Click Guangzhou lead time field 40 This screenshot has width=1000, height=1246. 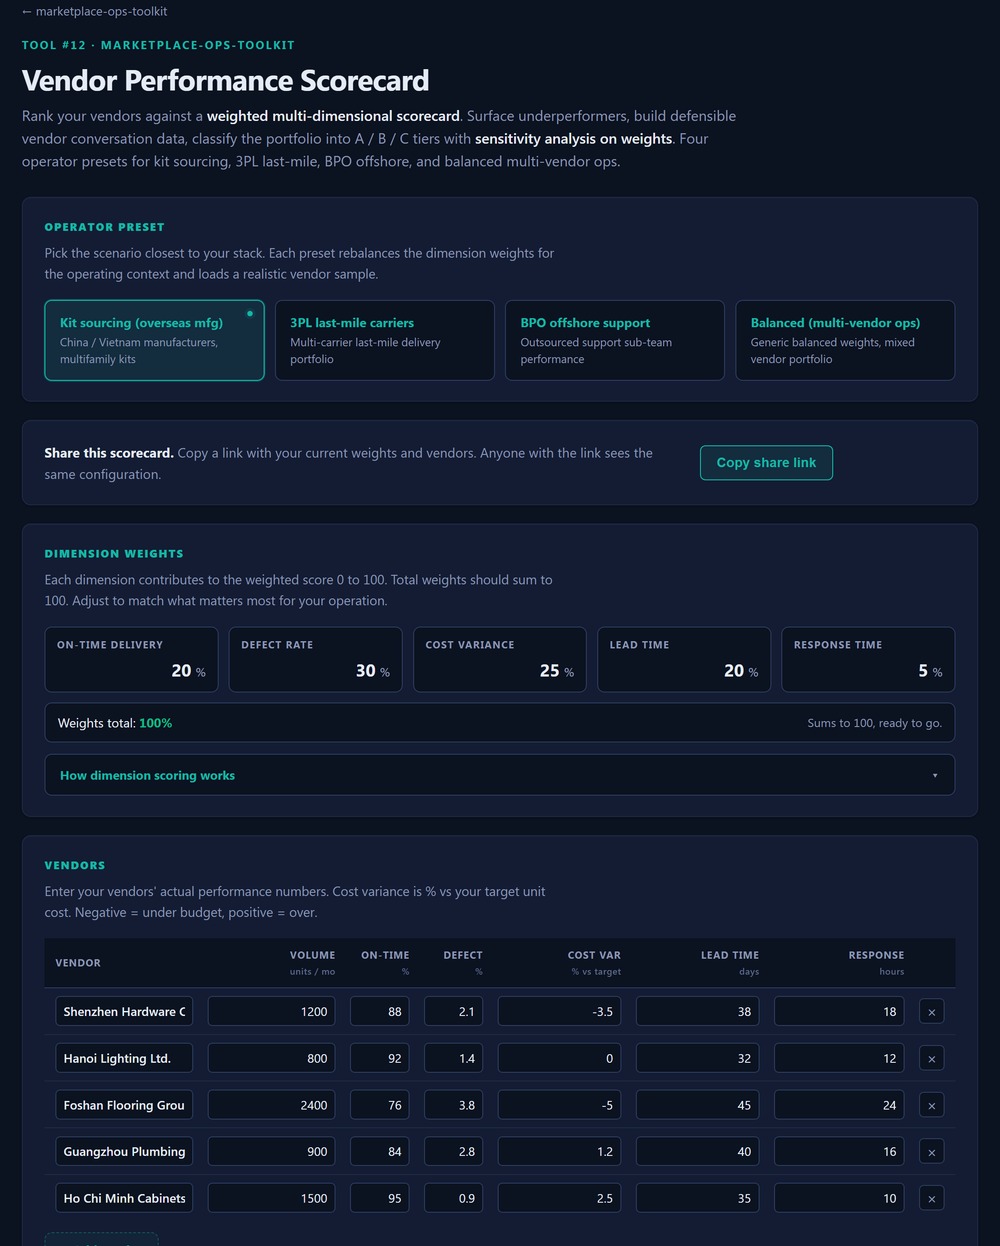(x=697, y=1151)
